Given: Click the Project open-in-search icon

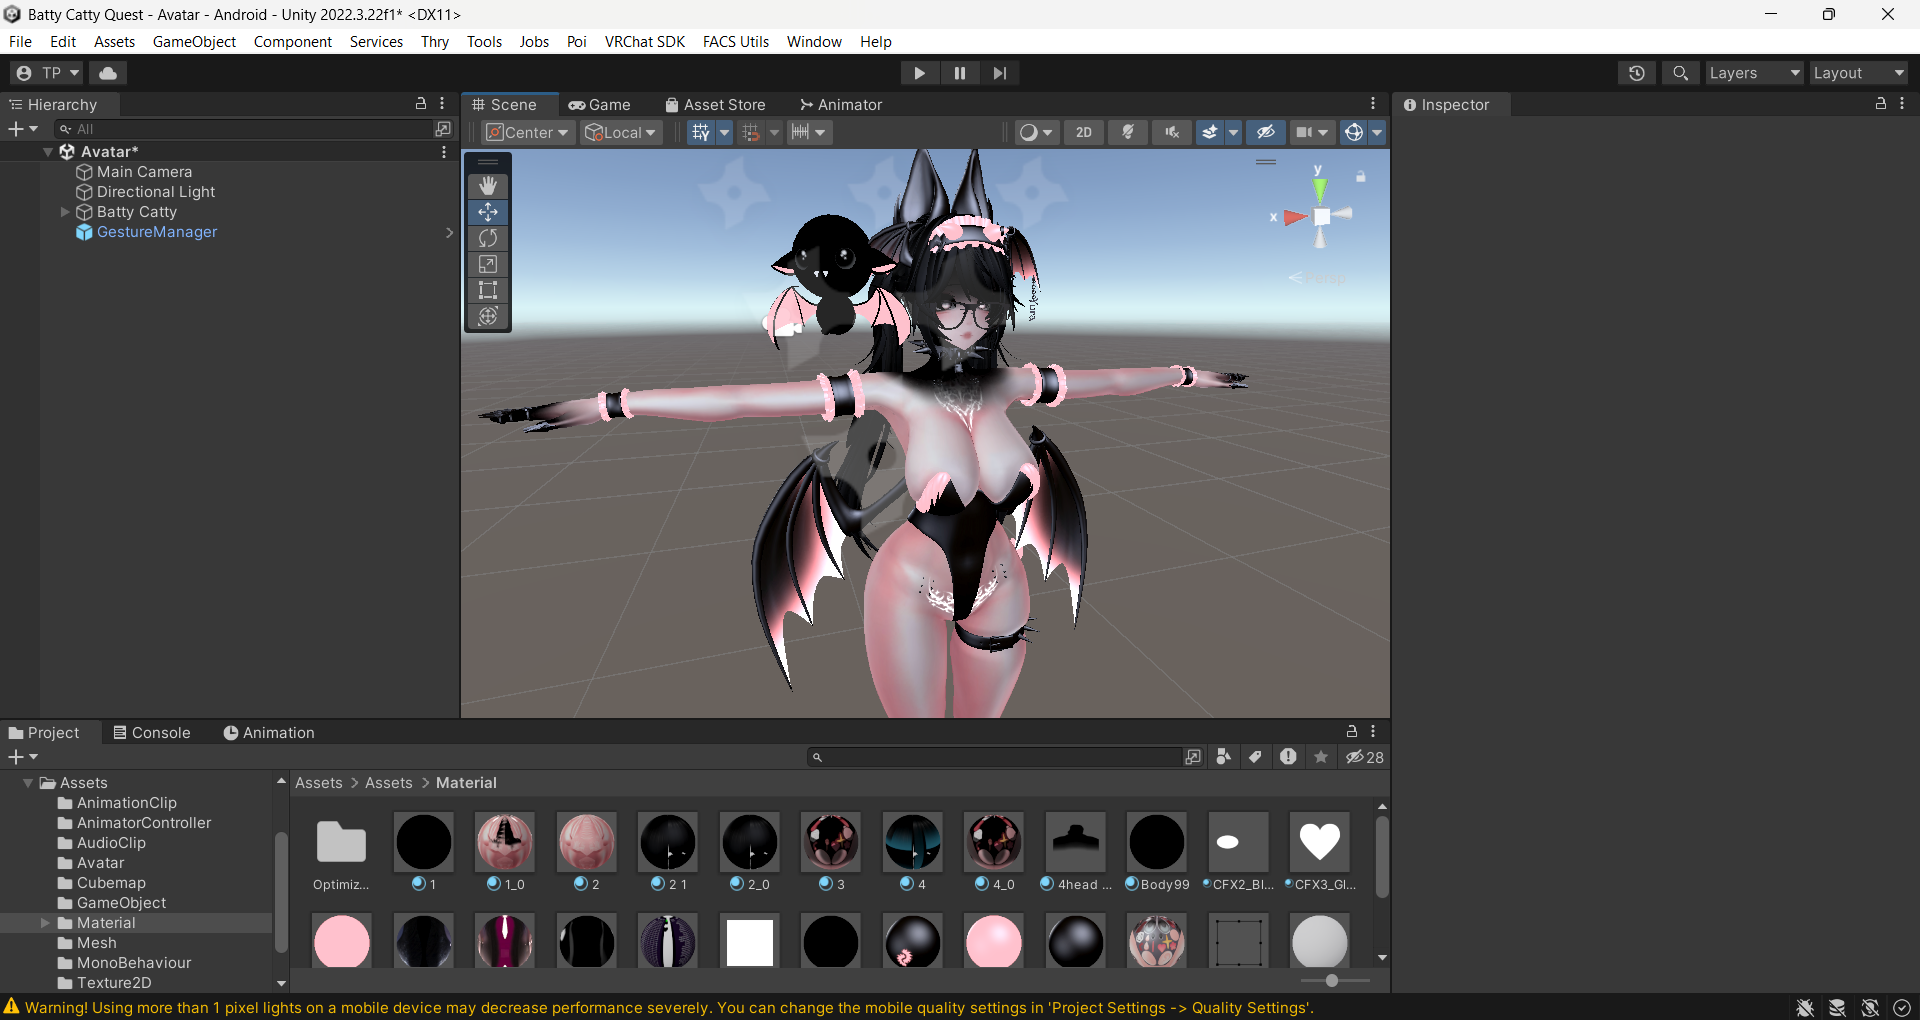Looking at the screenshot, I should (1193, 757).
